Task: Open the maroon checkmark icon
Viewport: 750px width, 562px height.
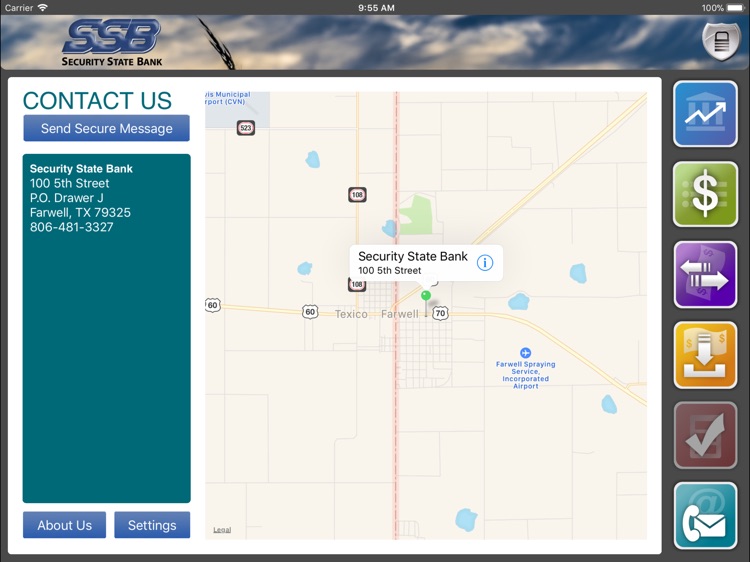Action: (x=705, y=435)
